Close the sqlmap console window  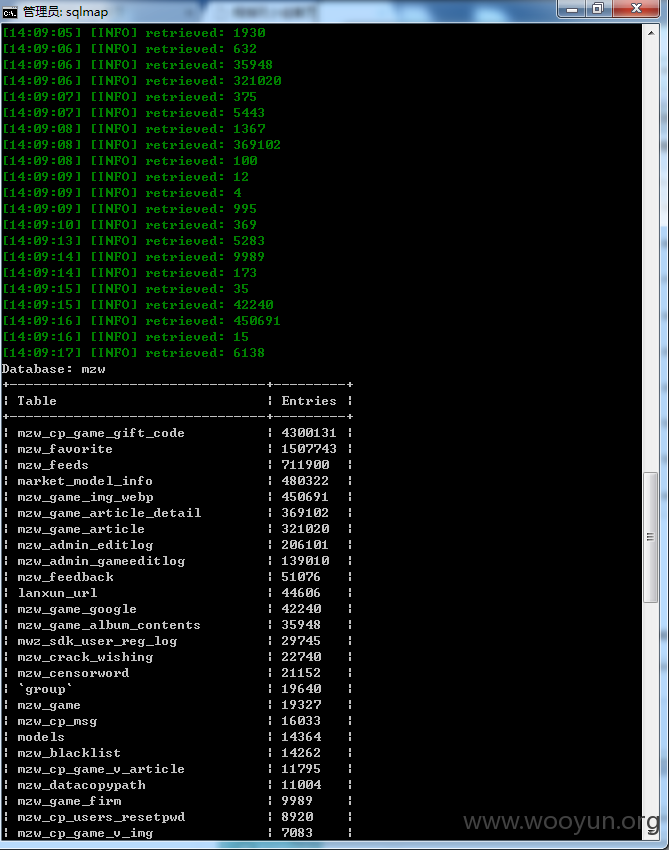click(x=636, y=9)
